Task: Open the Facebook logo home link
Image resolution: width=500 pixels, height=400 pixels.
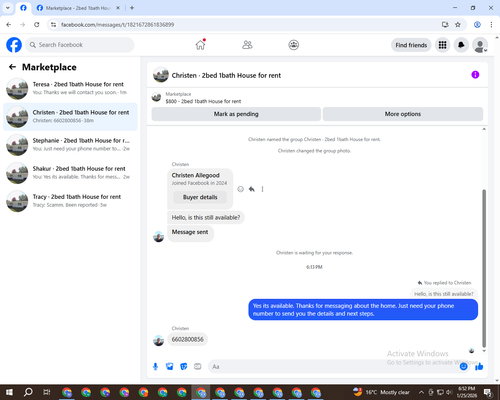Action: pyautogui.click(x=14, y=45)
